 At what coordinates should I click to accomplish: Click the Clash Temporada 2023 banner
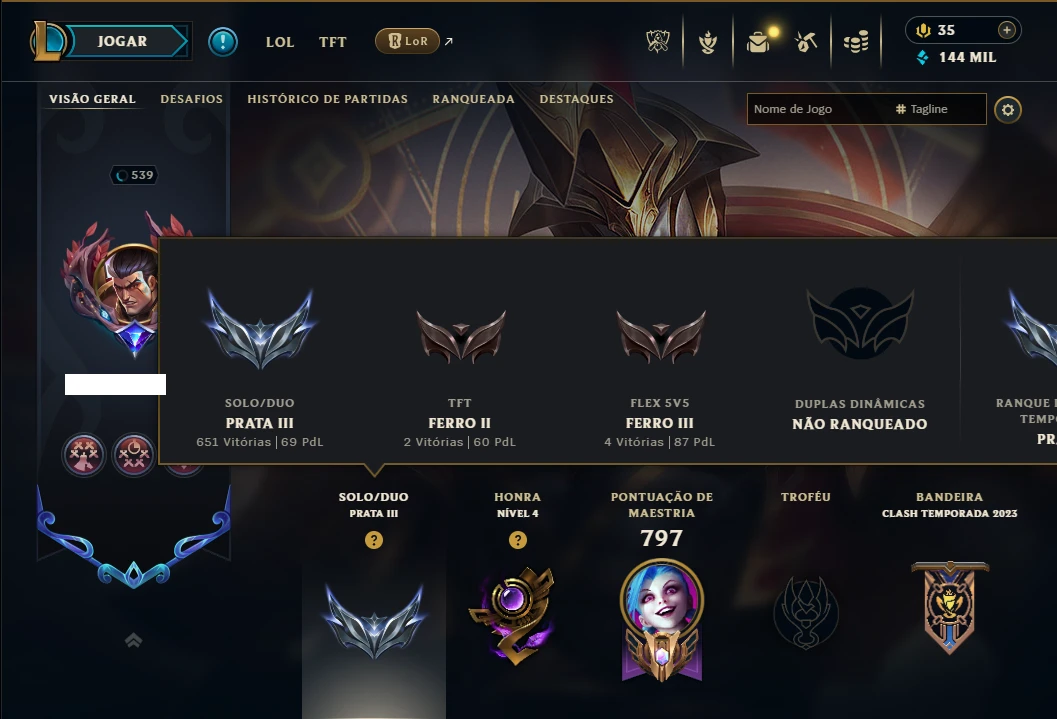coord(950,606)
